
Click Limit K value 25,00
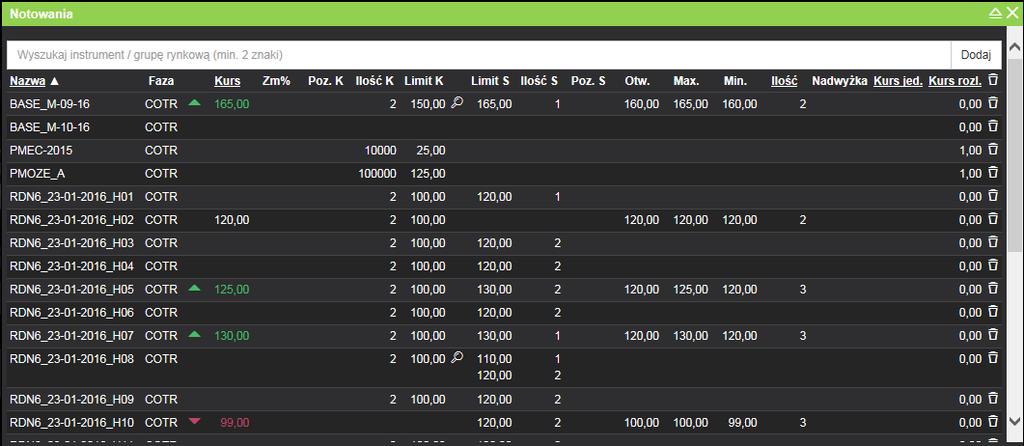pyautogui.click(x=431, y=150)
